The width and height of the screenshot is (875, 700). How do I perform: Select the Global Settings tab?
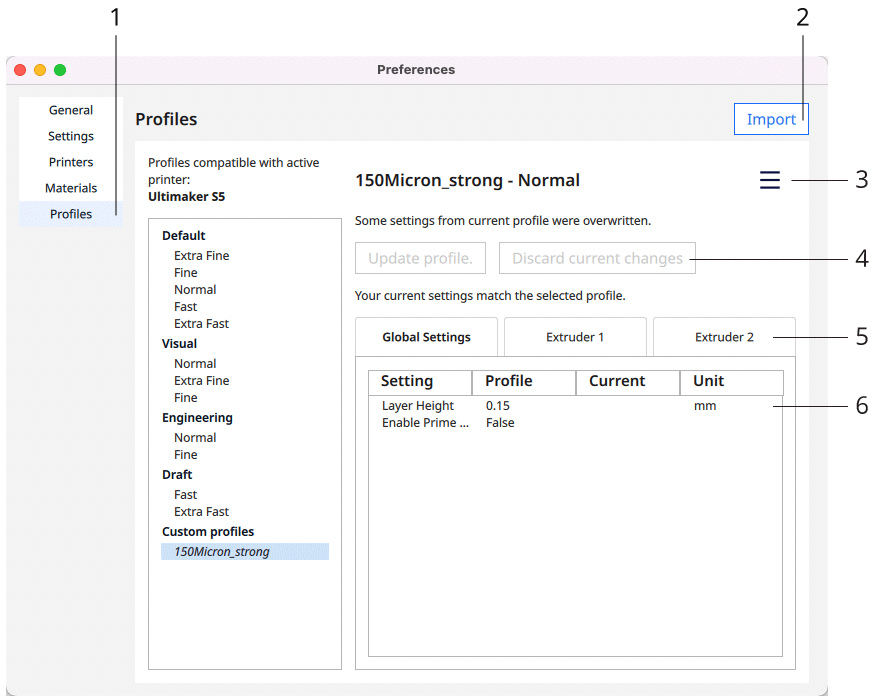(426, 337)
